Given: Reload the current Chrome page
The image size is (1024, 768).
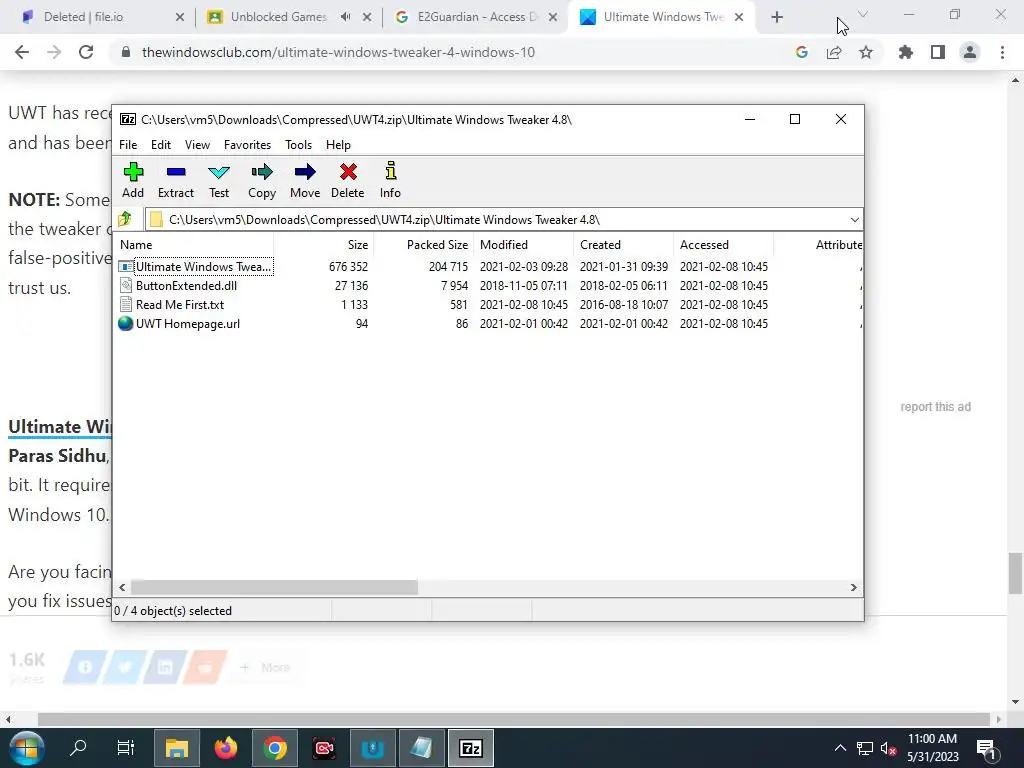Looking at the screenshot, I should pos(86,52).
